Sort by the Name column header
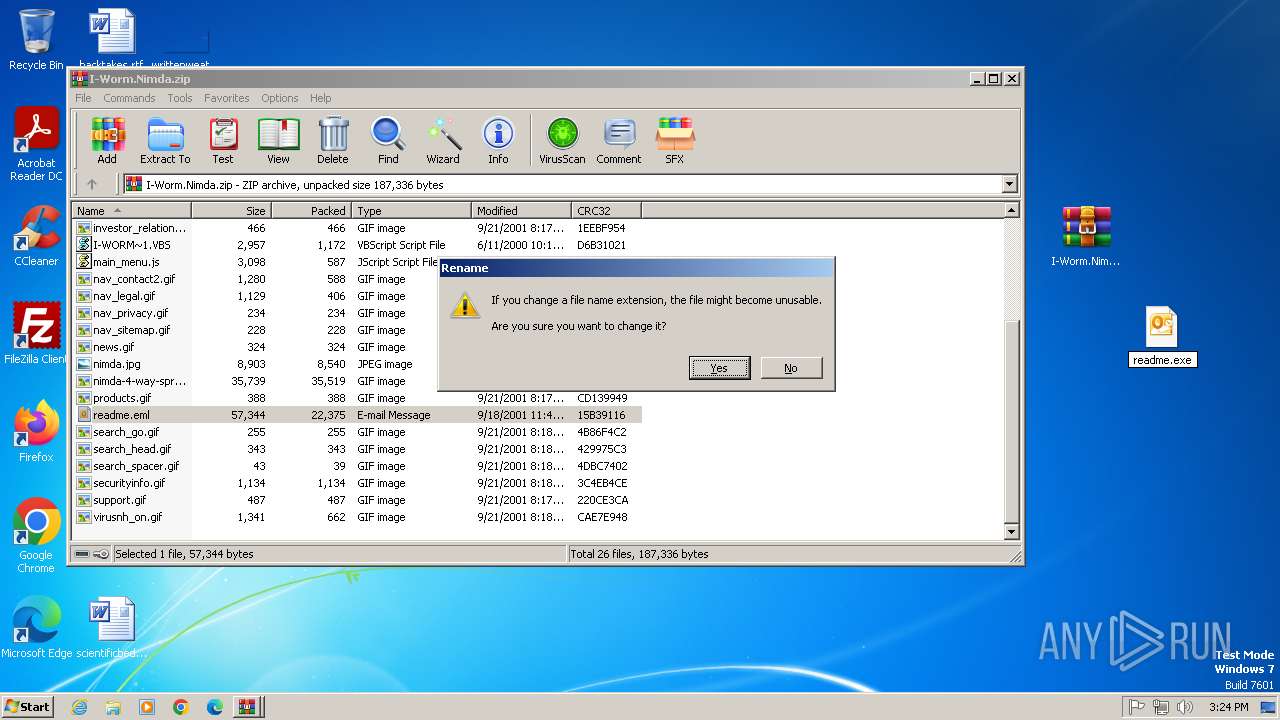Image resolution: width=1280 pixels, height=720 pixels. (x=131, y=211)
